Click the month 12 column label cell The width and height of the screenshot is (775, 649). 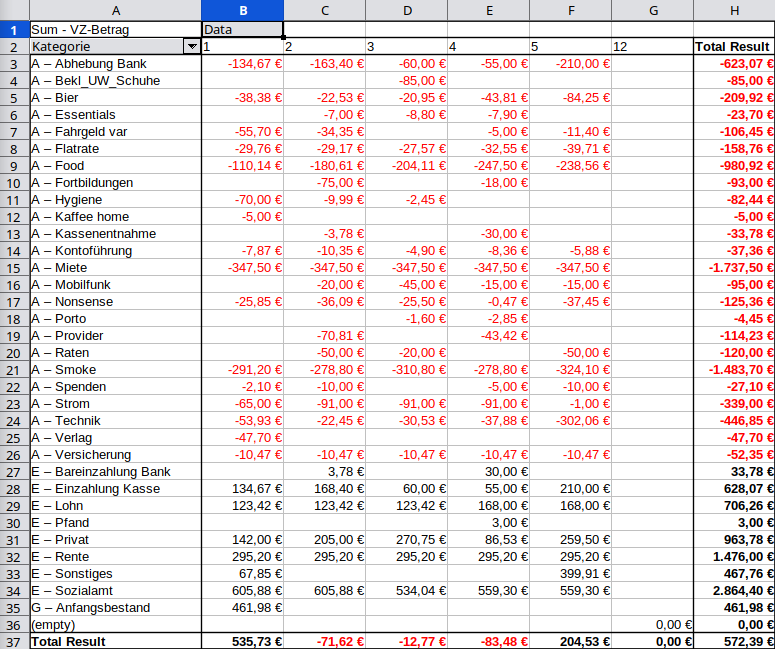652,47
